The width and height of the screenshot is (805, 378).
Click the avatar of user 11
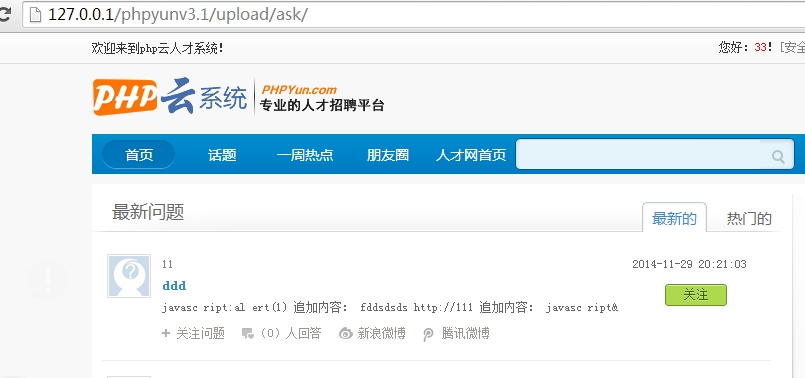point(129,276)
